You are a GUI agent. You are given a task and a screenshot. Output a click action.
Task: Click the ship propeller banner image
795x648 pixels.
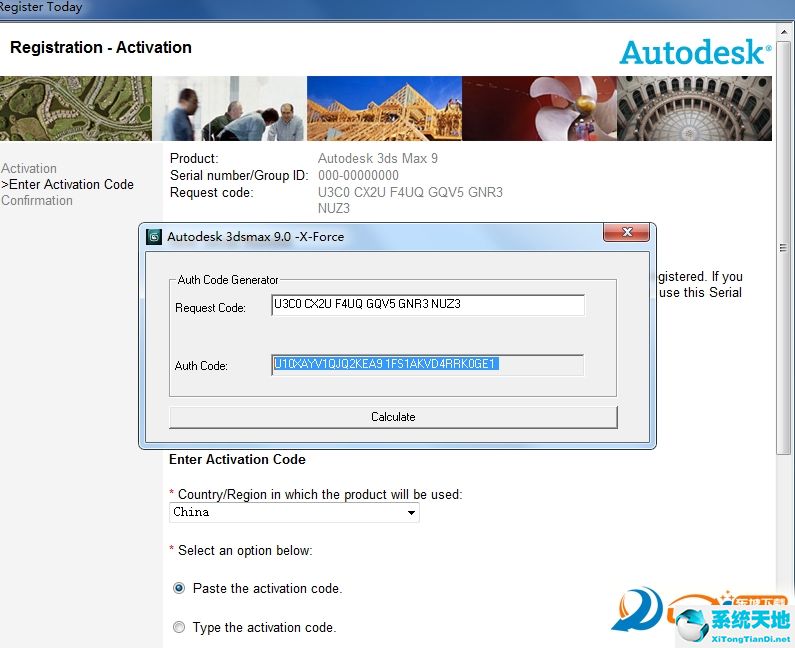click(x=539, y=108)
